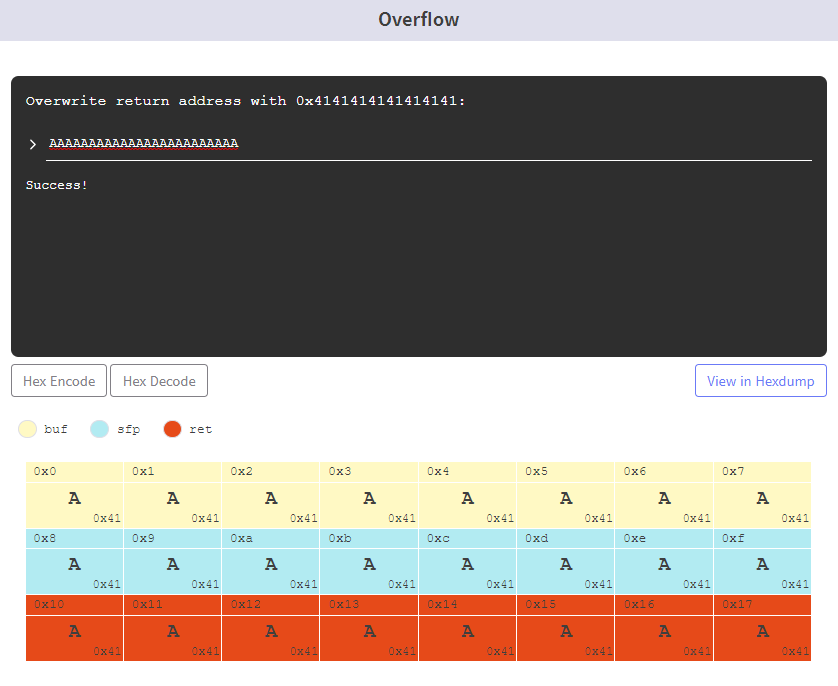Open View in Hexdump

[761, 380]
